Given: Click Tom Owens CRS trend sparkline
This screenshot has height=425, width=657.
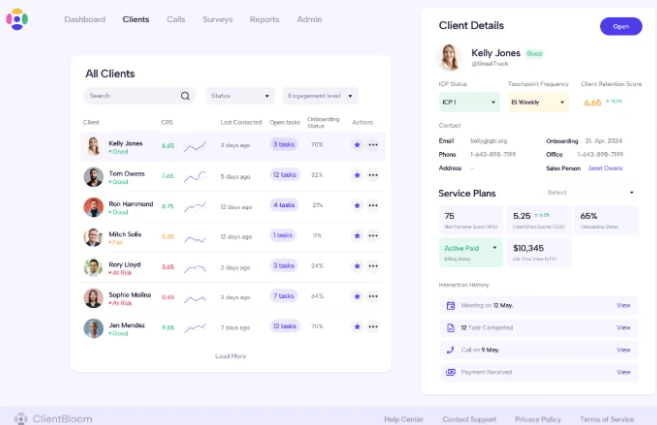Looking at the screenshot, I should coord(195,176).
